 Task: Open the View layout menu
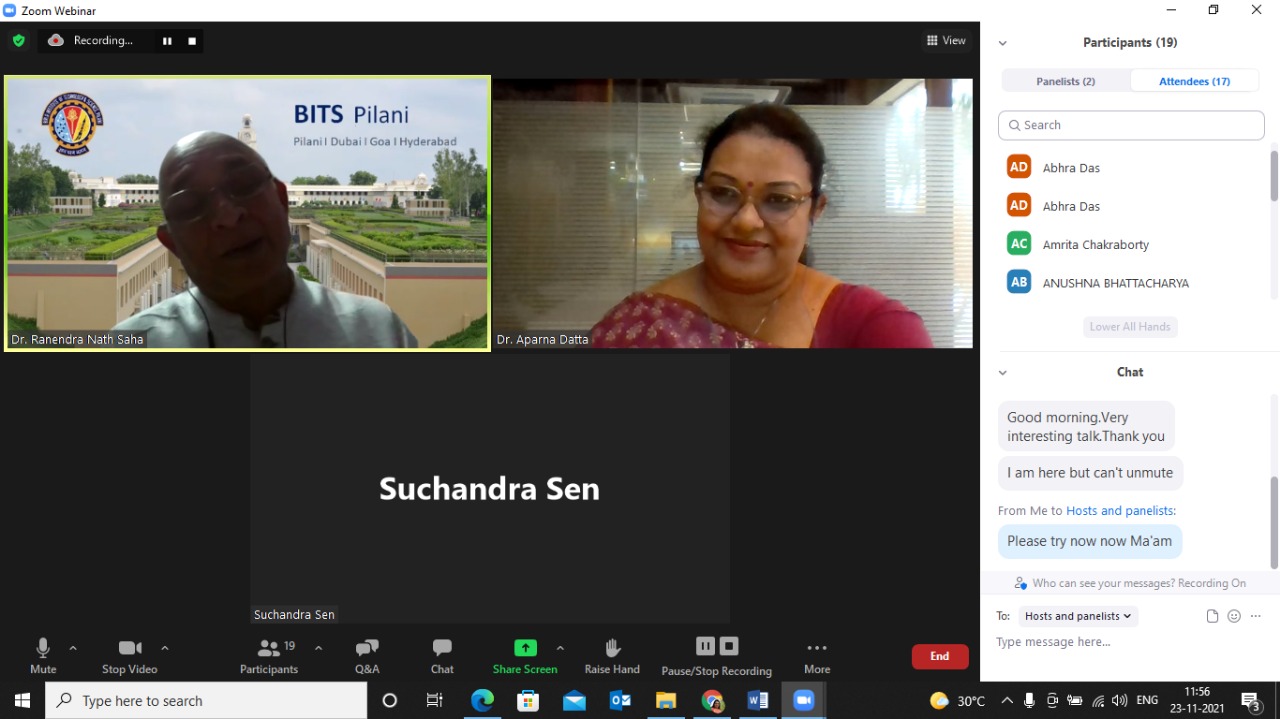pos(946,41)
